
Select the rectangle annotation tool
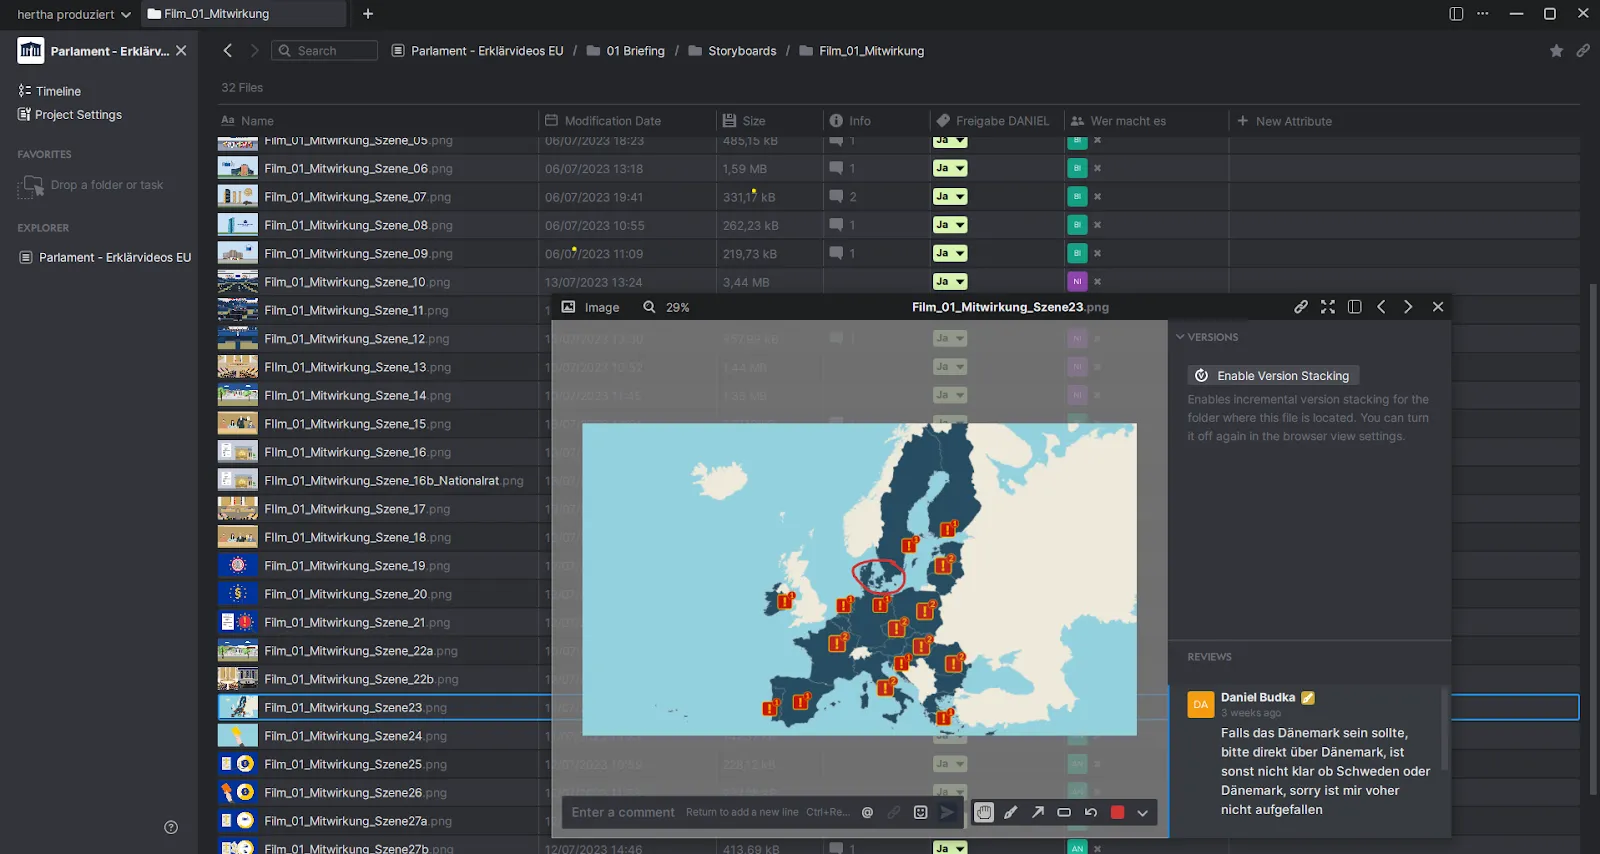1064,812
